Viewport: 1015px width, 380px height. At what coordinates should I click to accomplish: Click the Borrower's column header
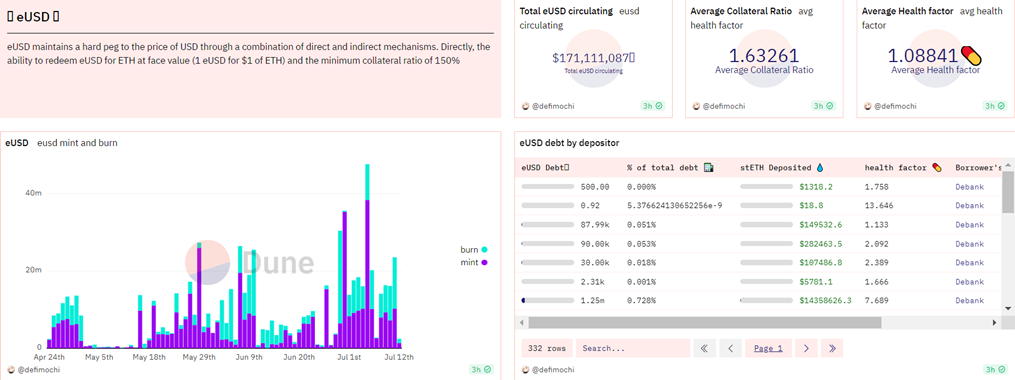979,168
